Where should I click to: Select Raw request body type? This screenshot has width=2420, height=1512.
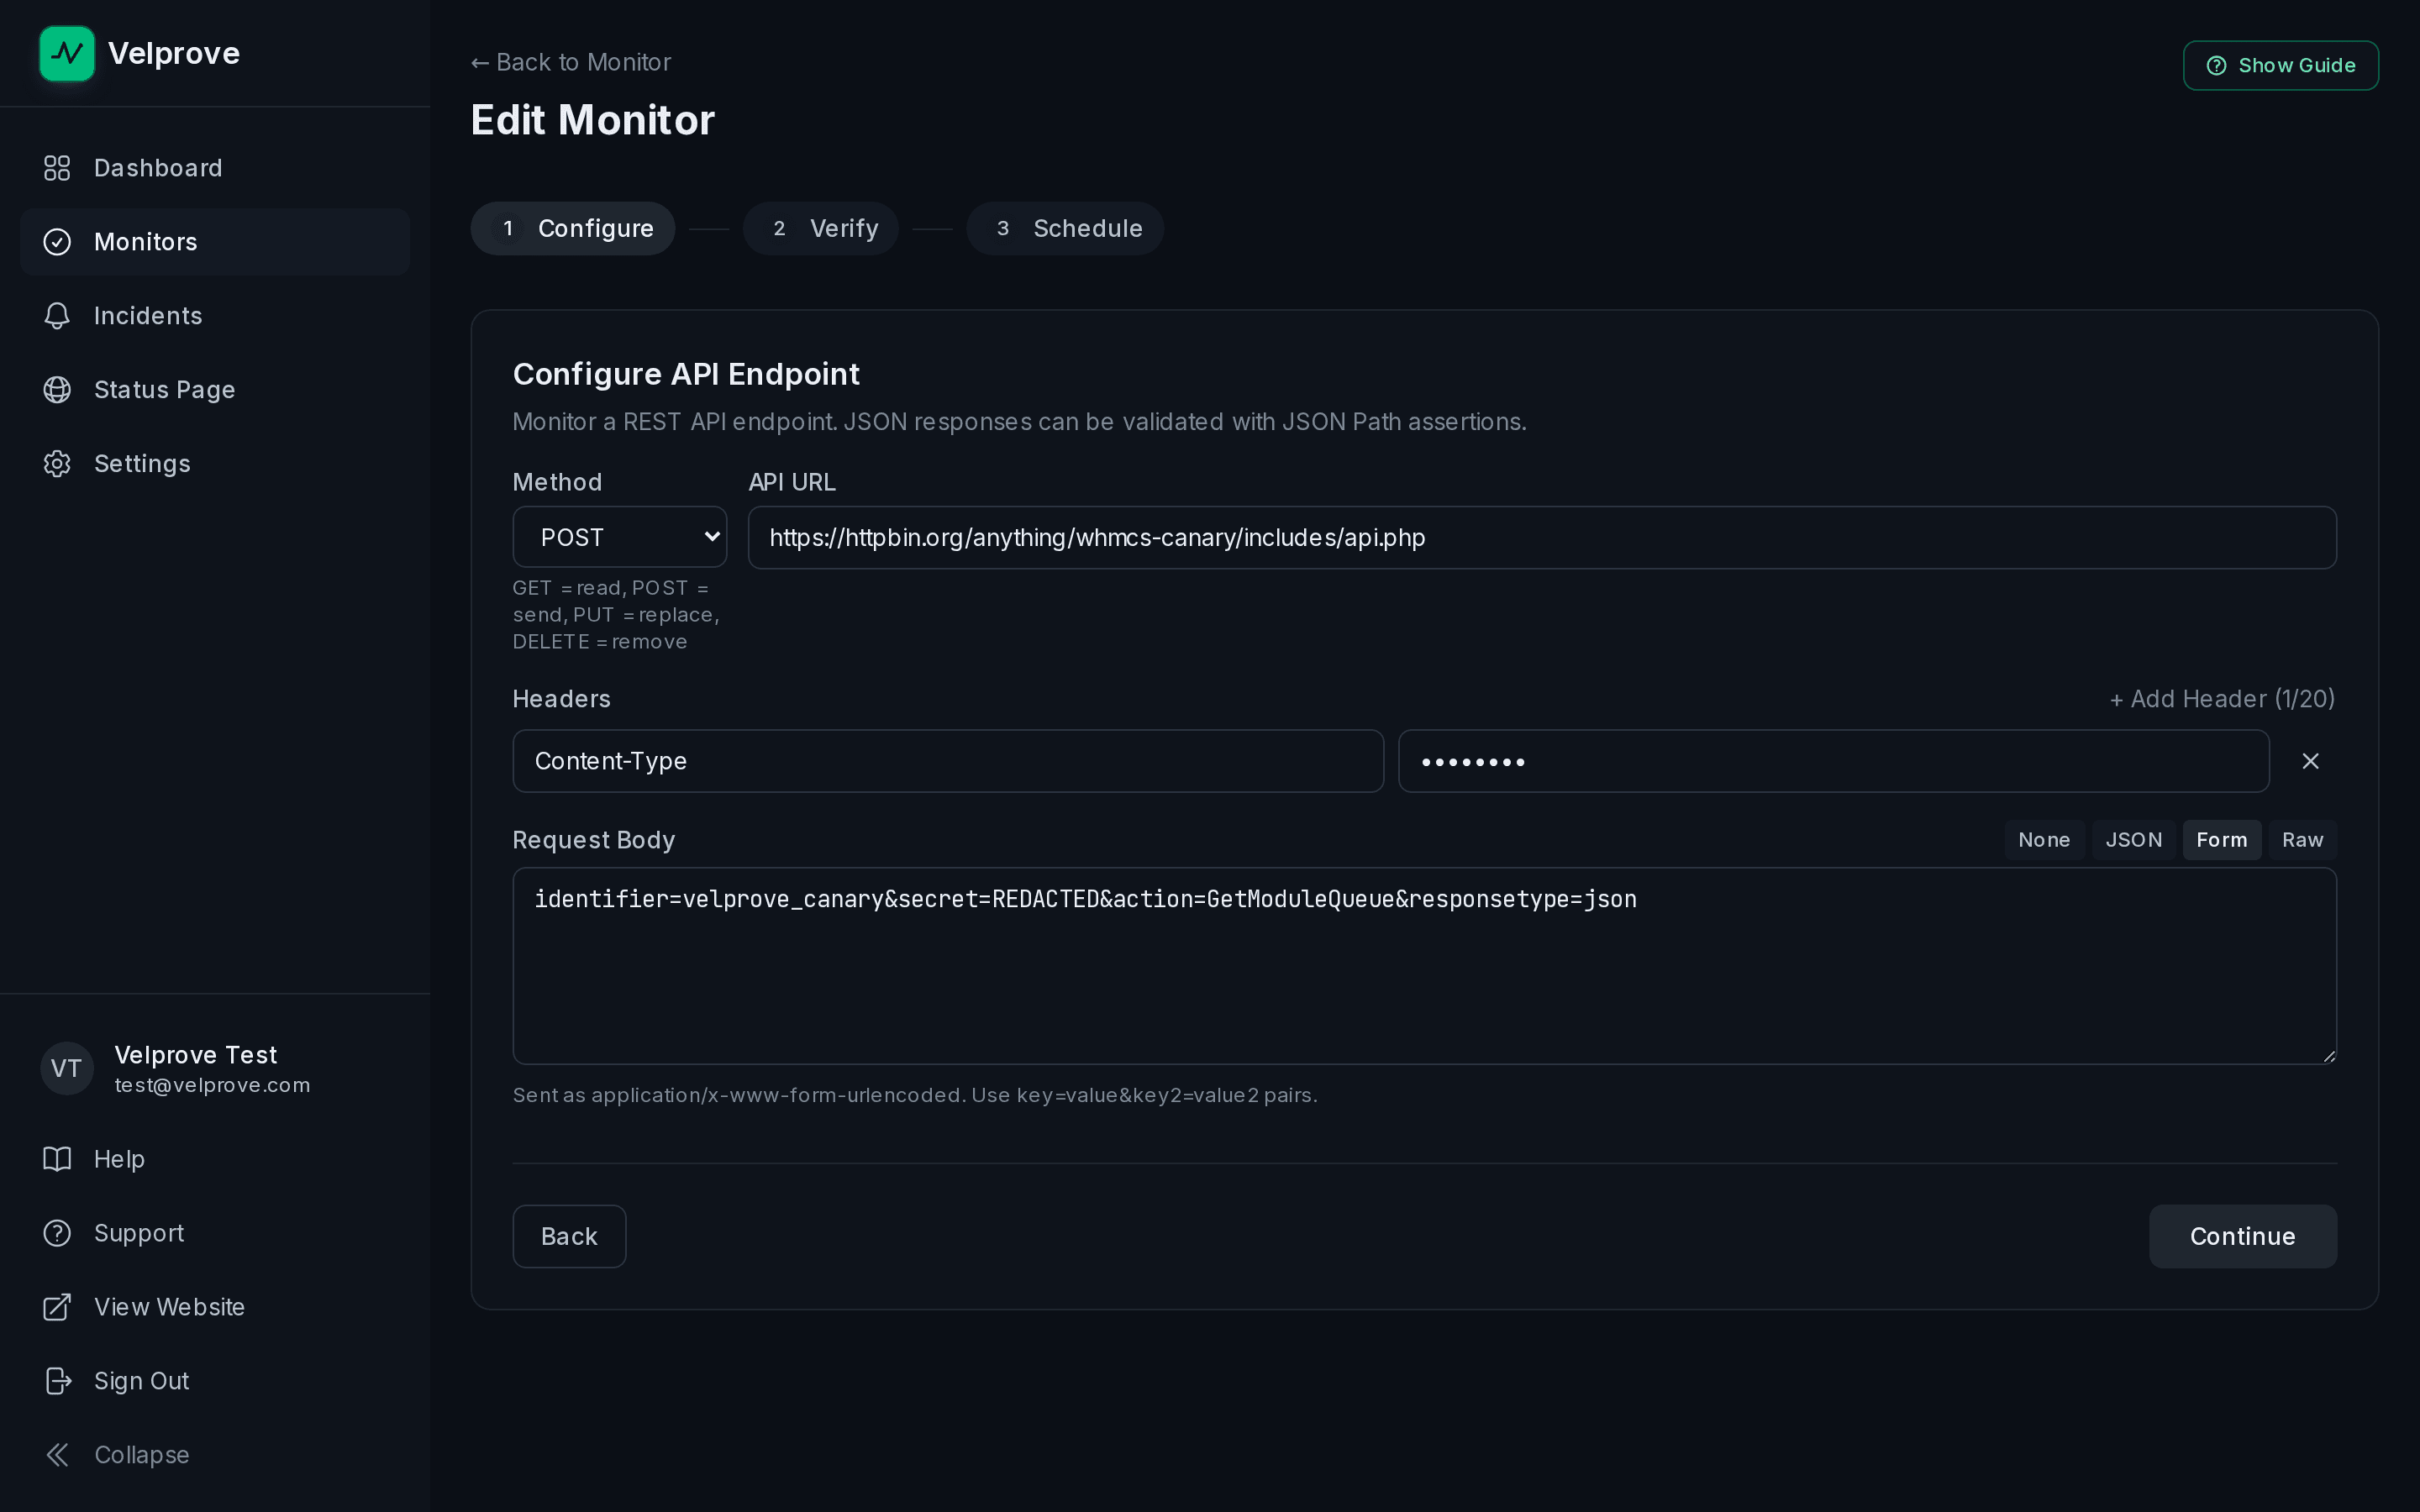point(2302,840)
